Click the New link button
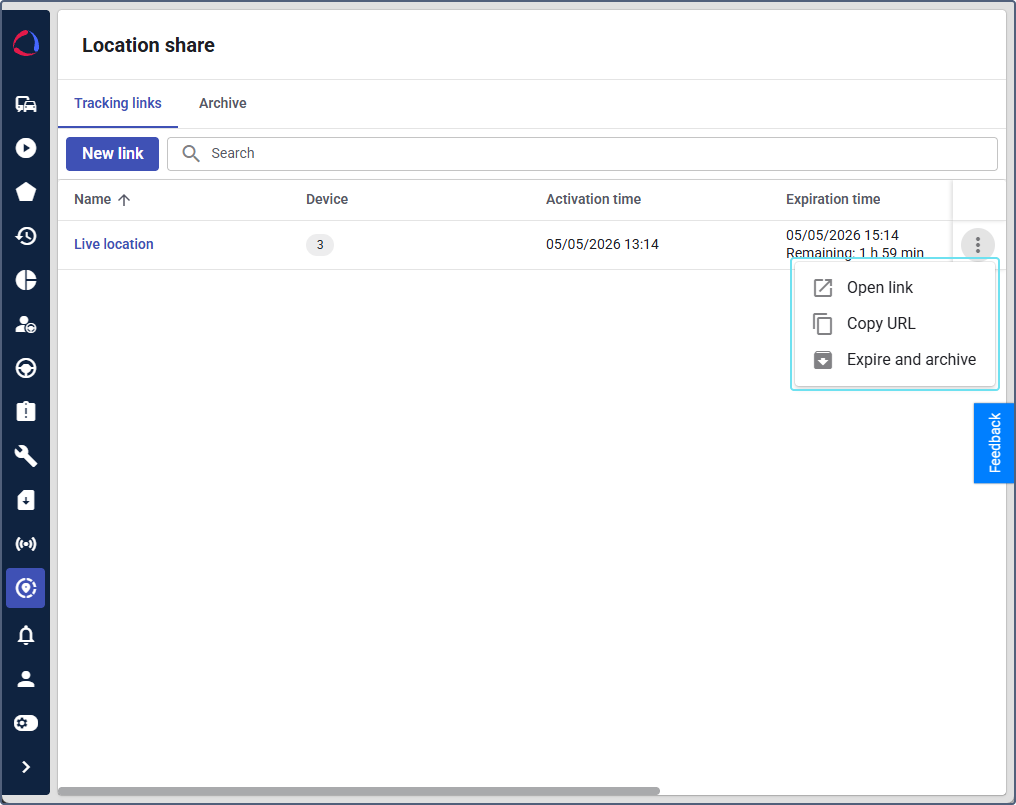 tap(113, 154)
